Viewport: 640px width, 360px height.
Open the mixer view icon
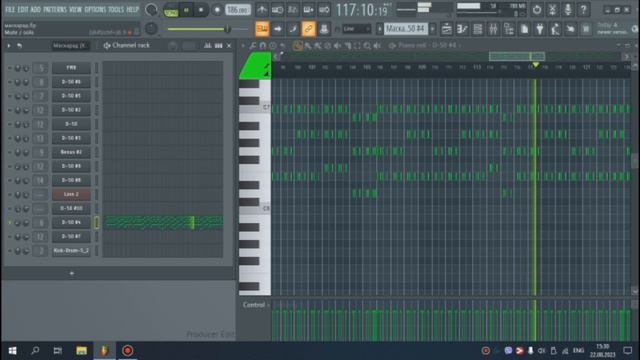click(x=493, y=29)
